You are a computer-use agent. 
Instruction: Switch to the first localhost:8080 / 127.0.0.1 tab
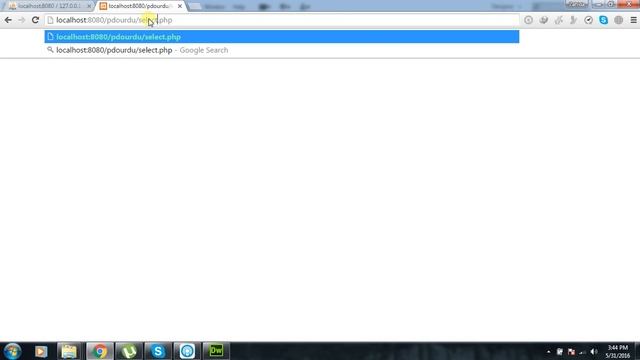[48, 6]
